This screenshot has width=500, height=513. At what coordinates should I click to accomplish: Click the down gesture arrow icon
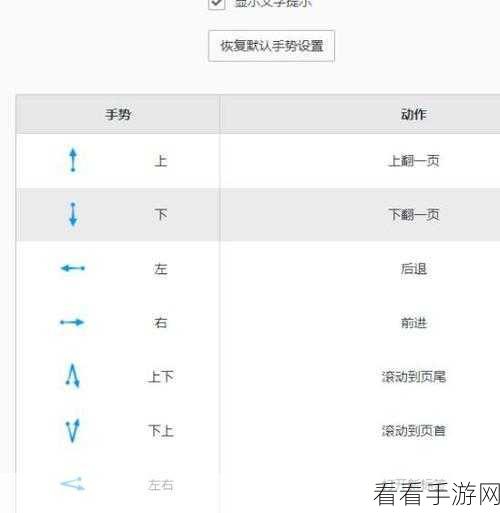[73, 214]
